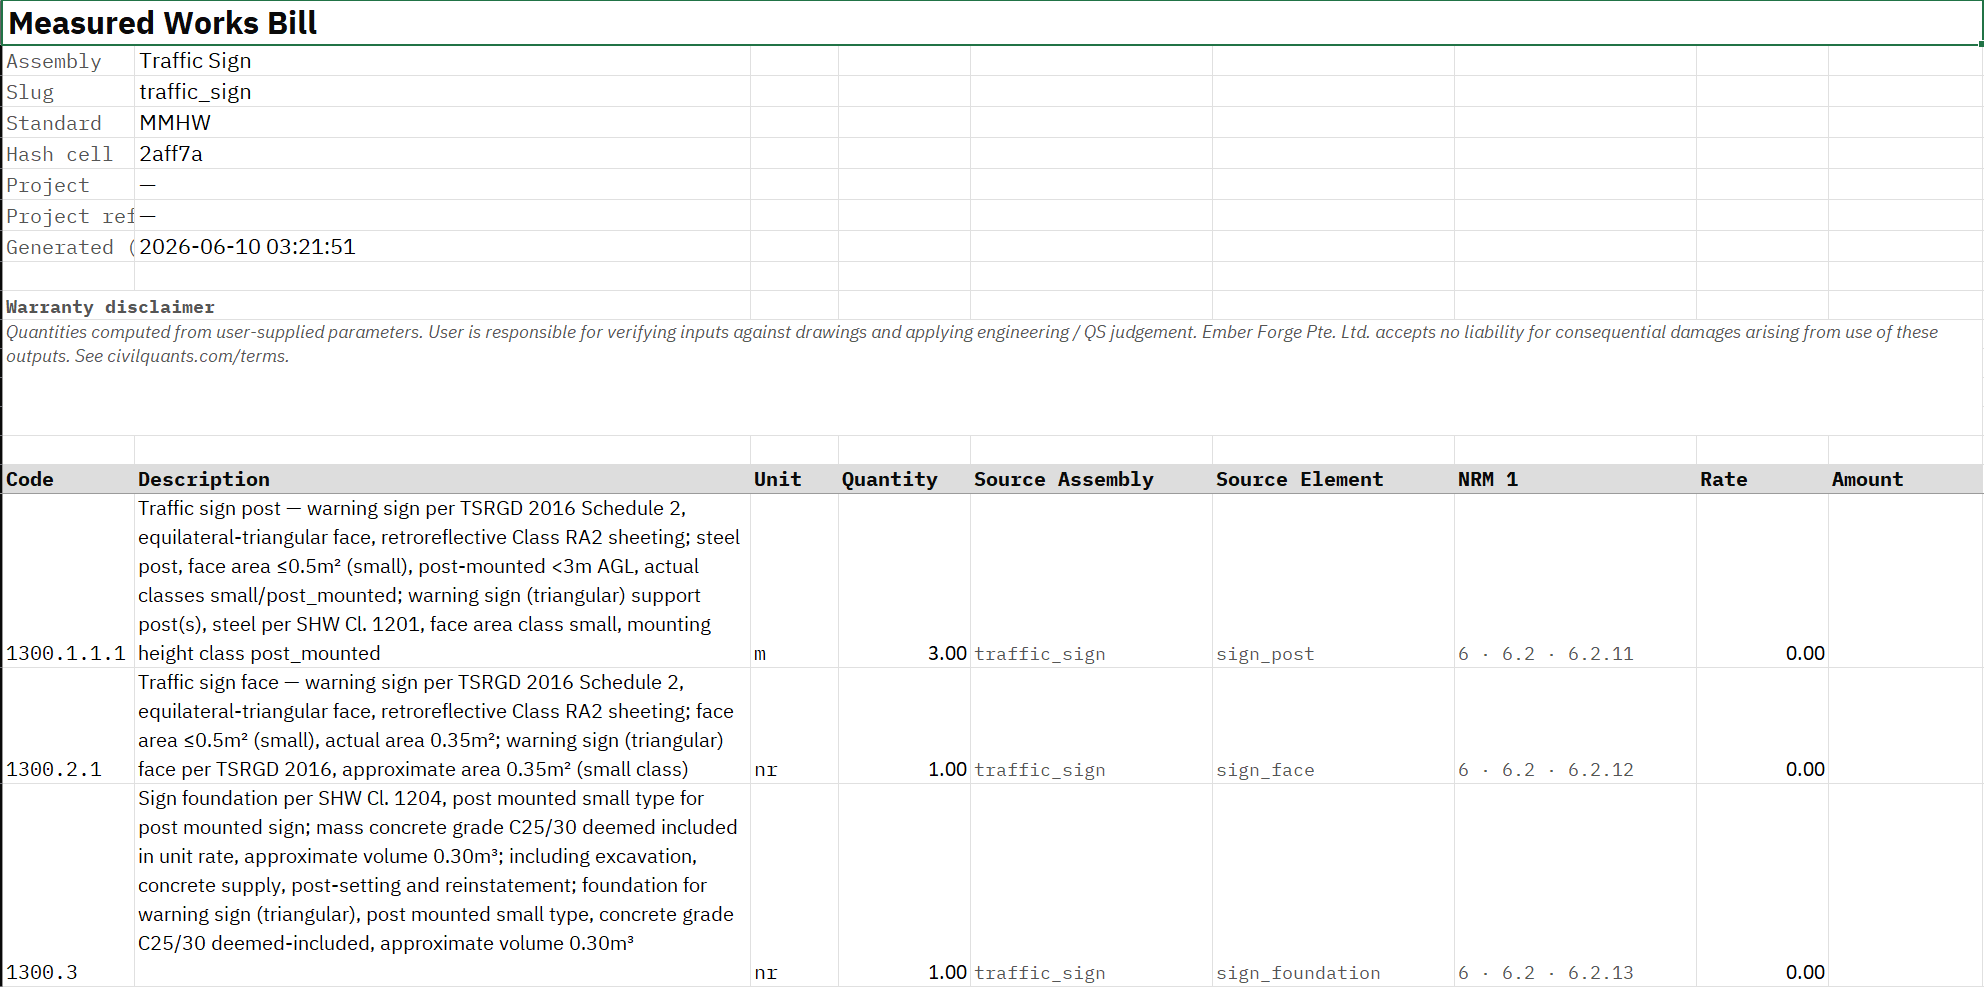
Task: Click the Description column header
Action: (x=442, y=479)
